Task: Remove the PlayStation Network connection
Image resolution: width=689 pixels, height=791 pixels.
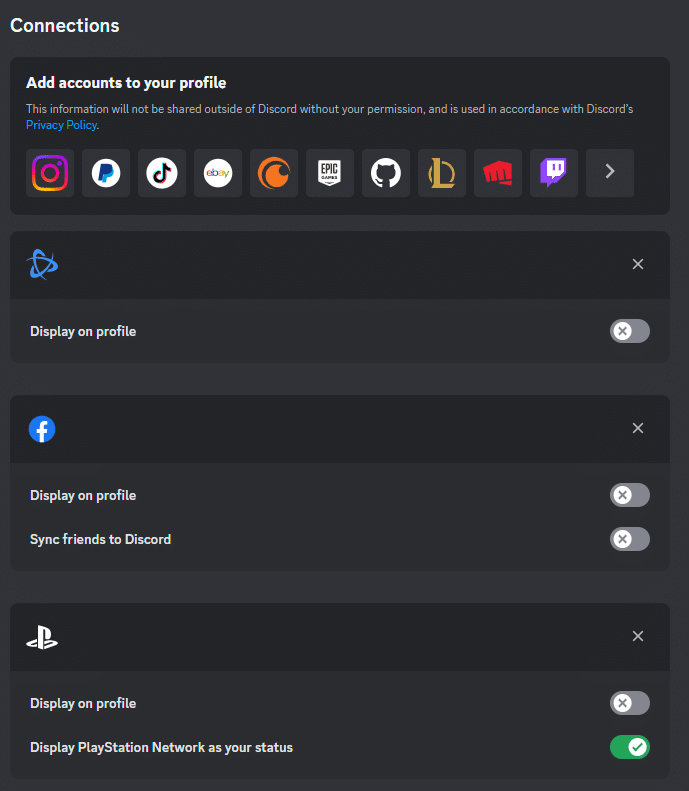Action: (638, 636)
